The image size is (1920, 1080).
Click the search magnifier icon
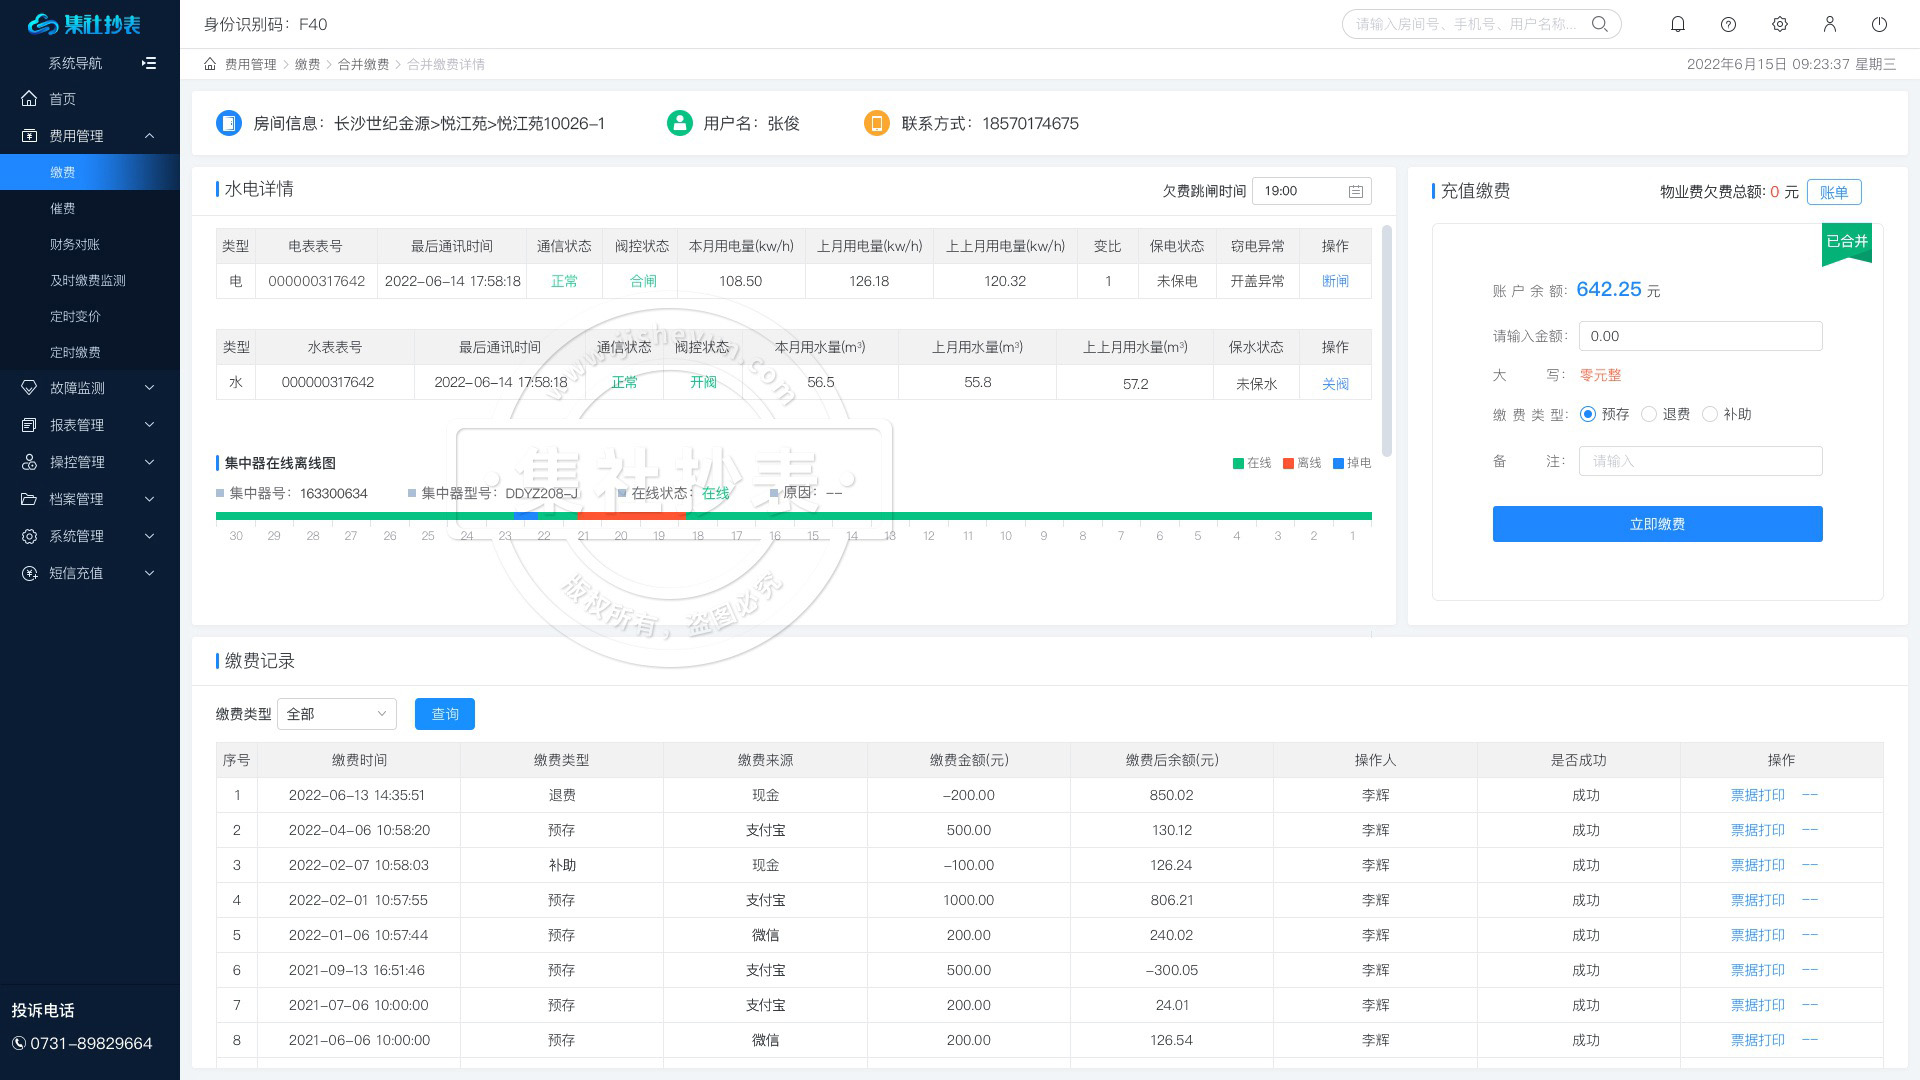(x=1600, y=24)
